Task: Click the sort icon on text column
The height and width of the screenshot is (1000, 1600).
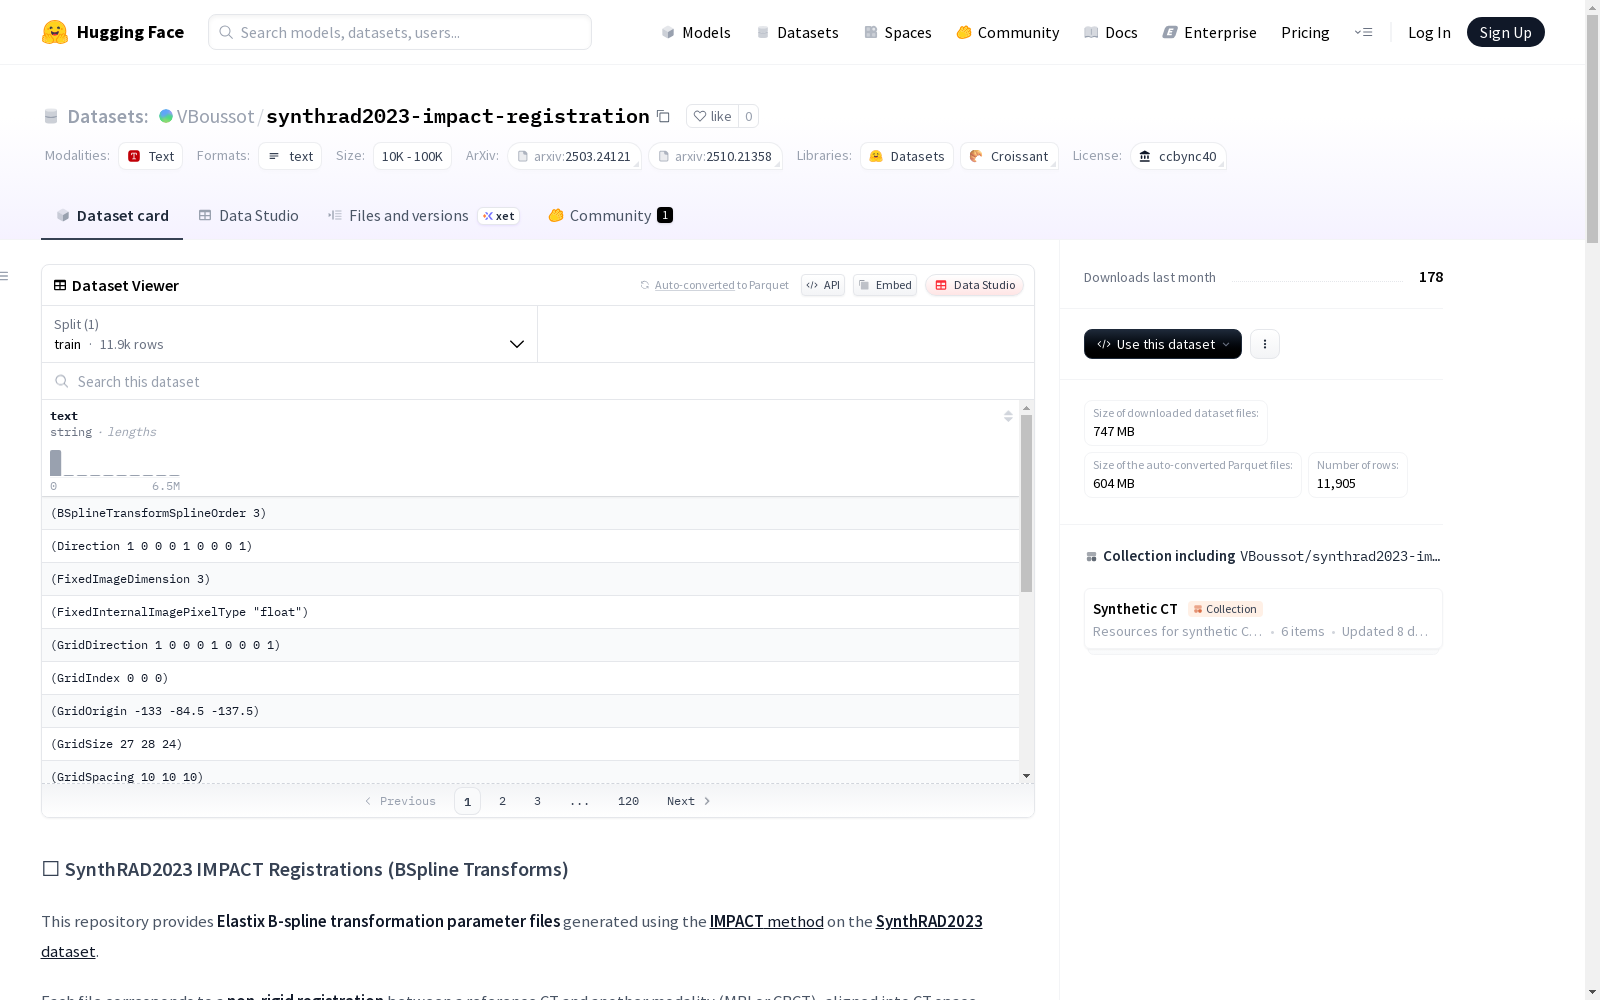Action: tap(1008, 416)
